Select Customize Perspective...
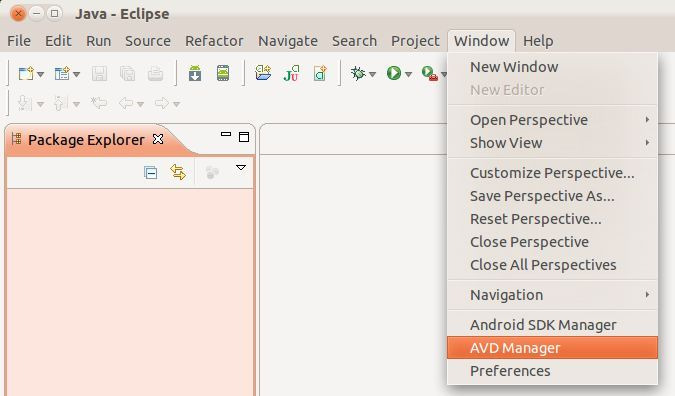 552,173
